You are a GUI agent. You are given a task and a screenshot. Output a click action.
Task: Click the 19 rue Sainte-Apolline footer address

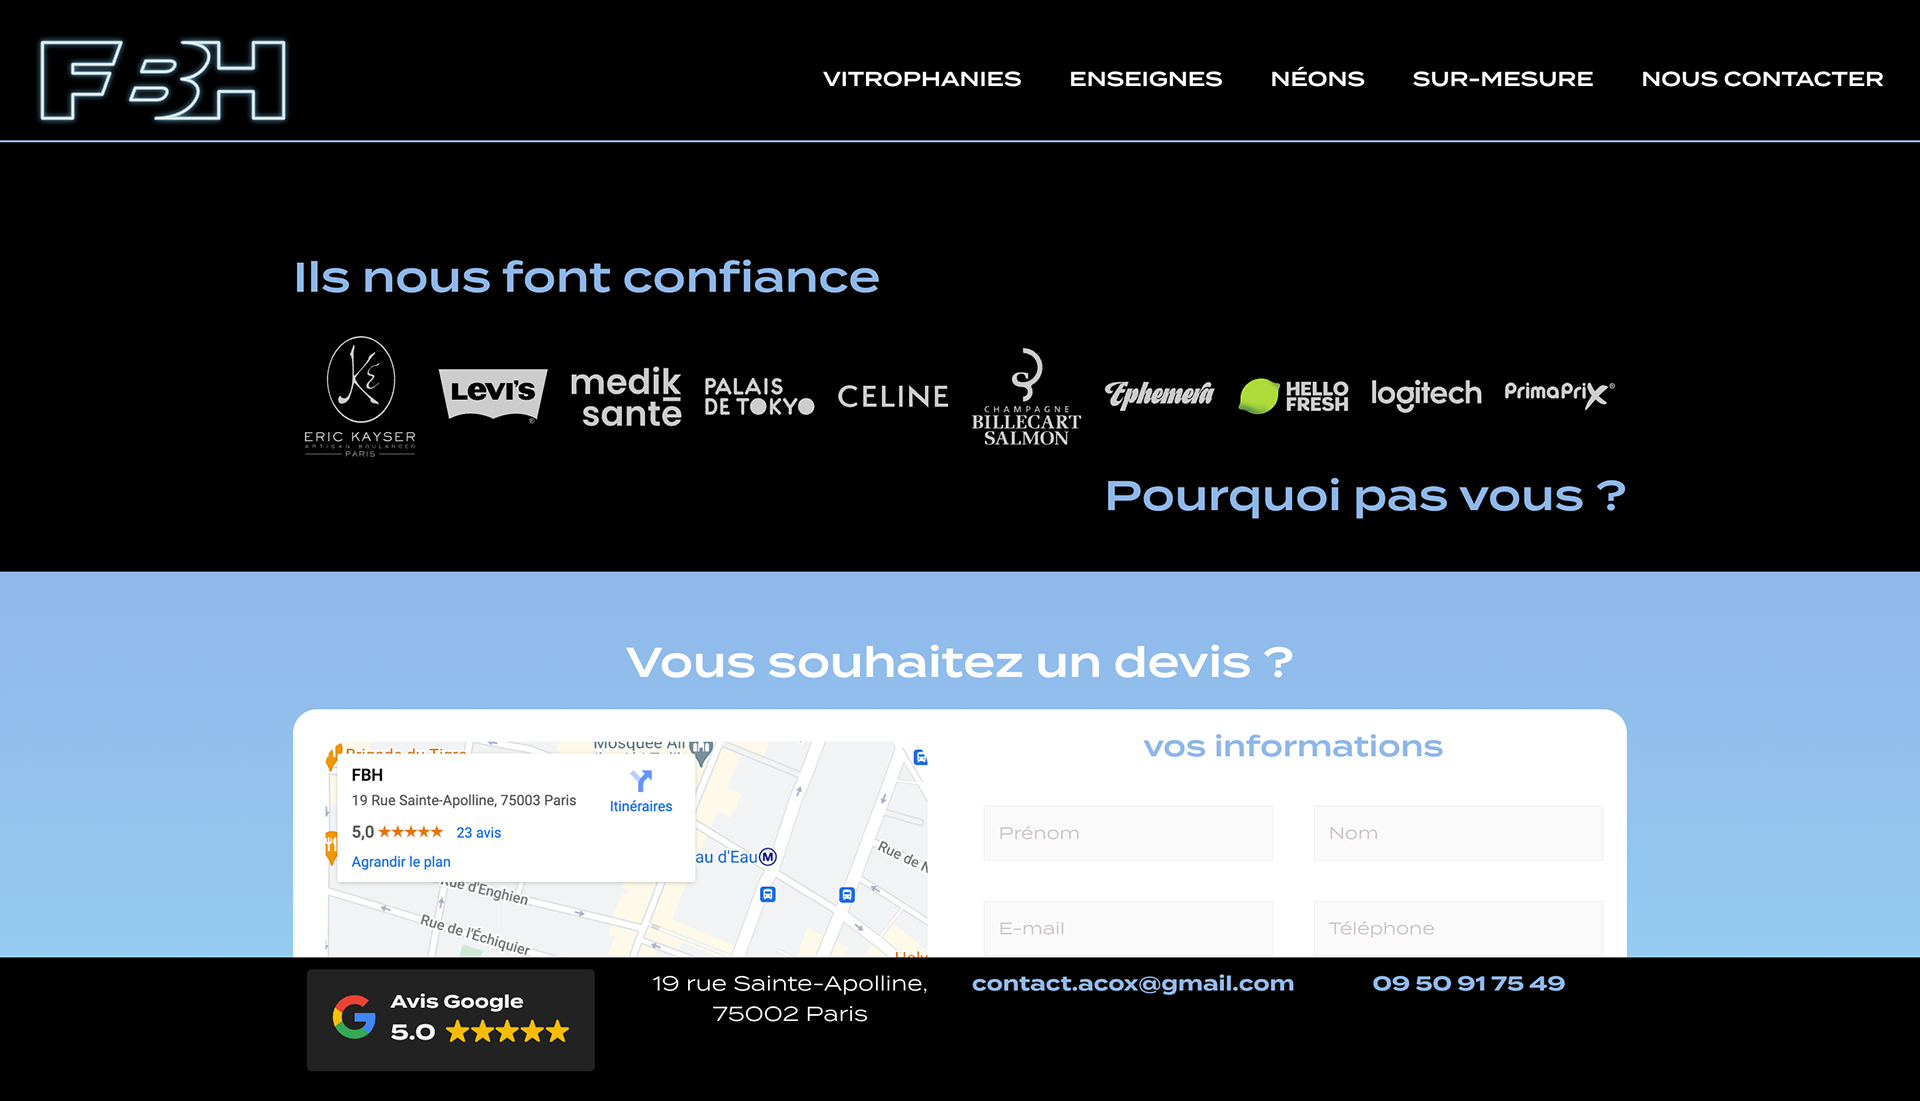[790, 999]
